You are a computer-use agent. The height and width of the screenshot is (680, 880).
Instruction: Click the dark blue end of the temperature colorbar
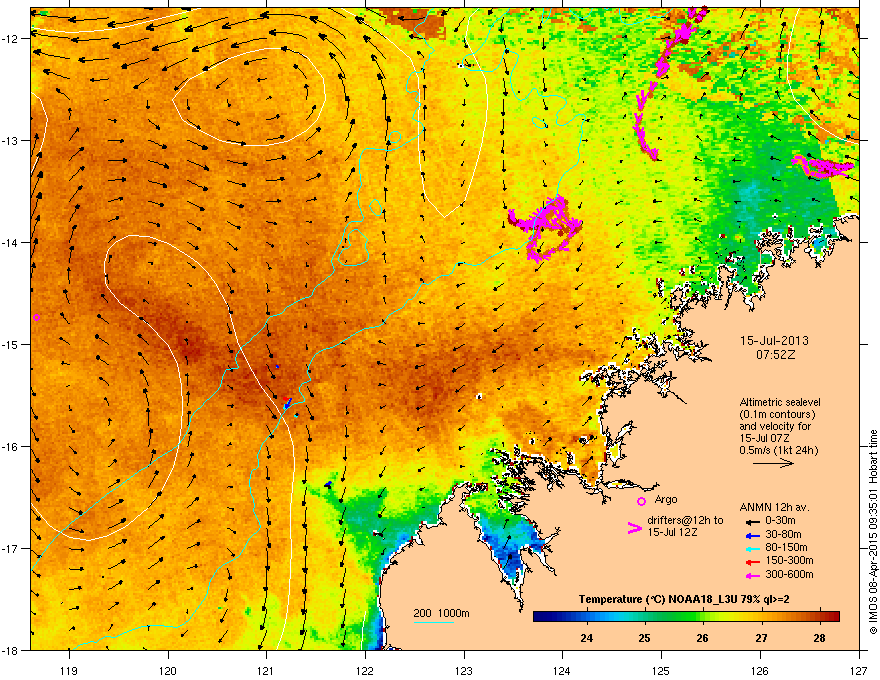tap(542, 616)
